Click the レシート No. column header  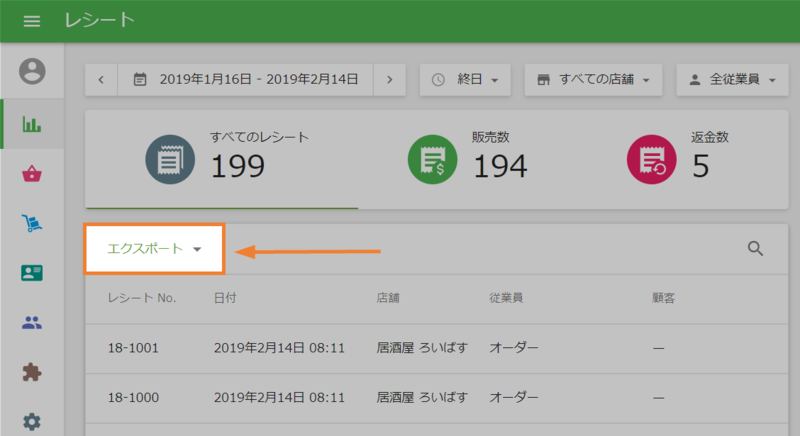point(142,298)
